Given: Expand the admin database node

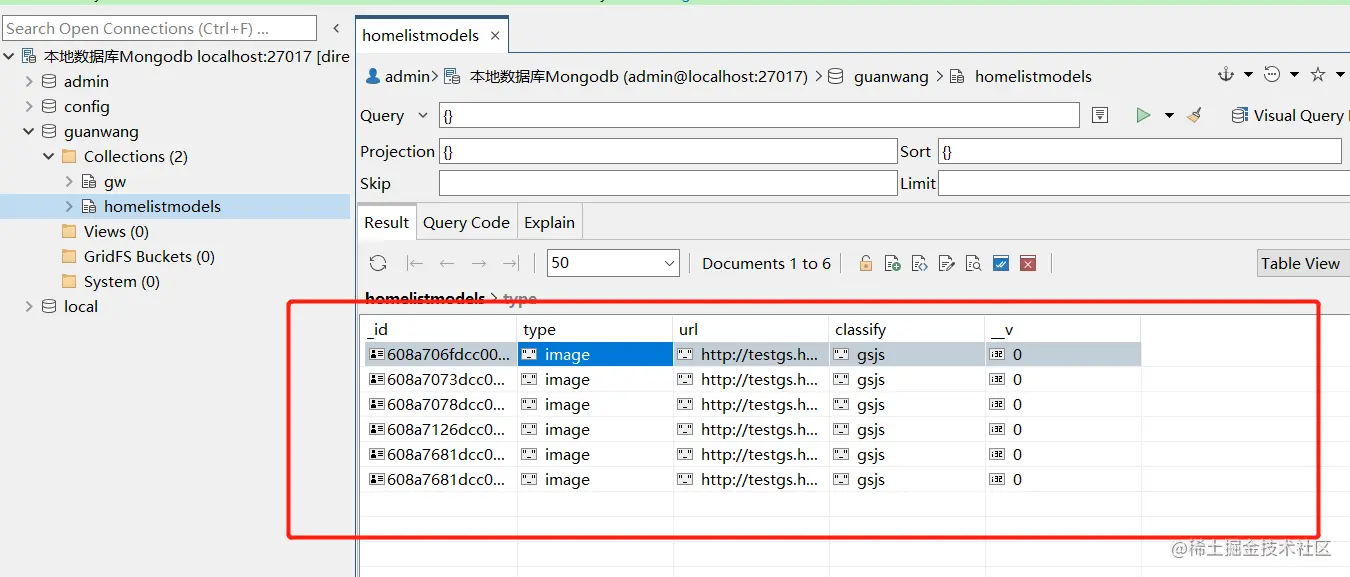Looking at the screenshot, I should click(x=29, y=81).
